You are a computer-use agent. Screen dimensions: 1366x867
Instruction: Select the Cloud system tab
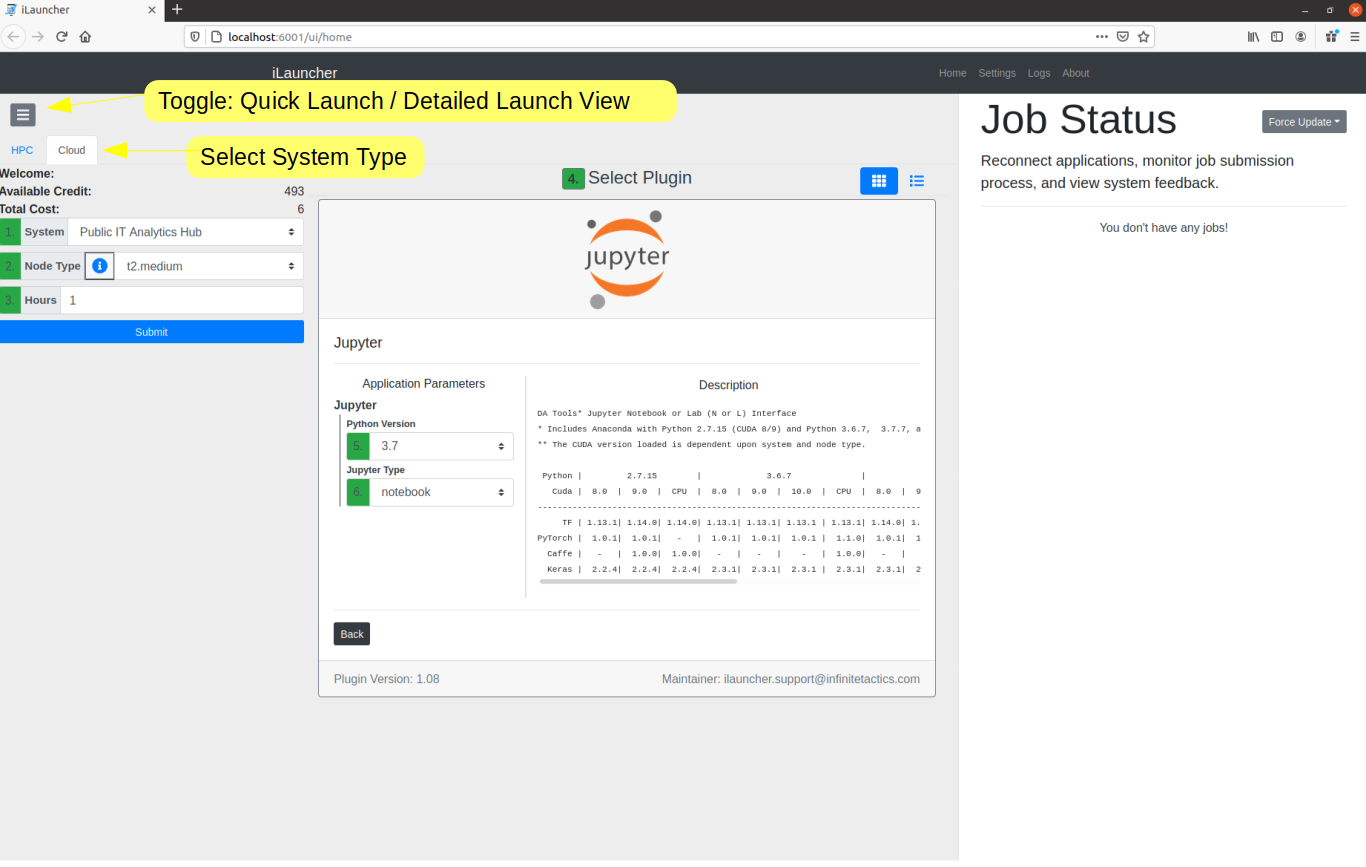pos(72,150)
